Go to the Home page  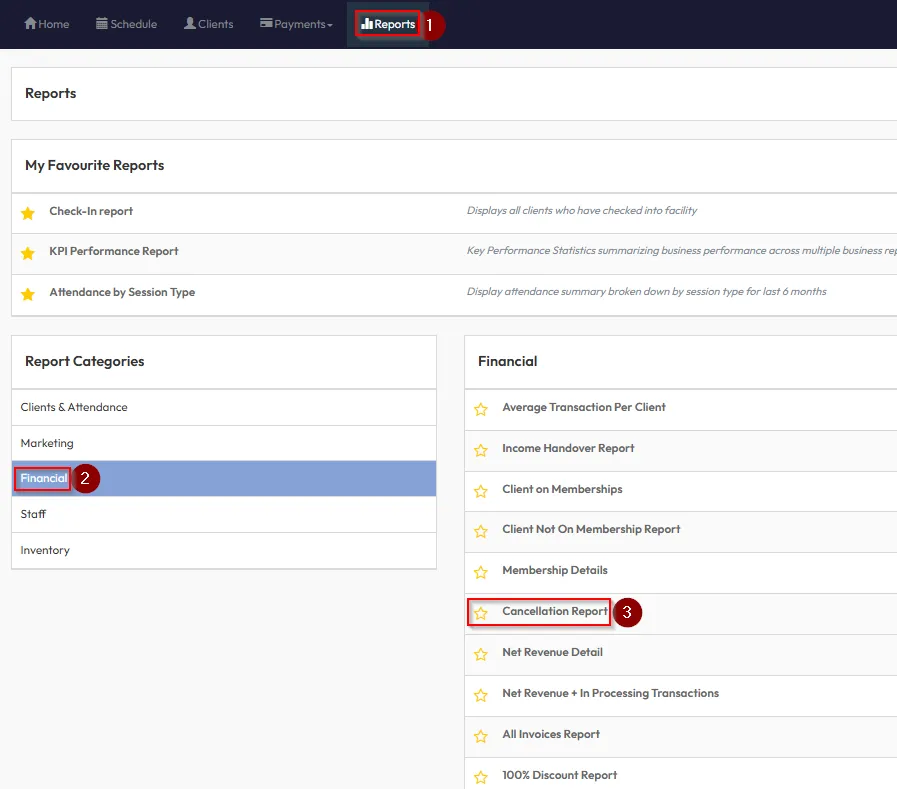click(47, 24)
